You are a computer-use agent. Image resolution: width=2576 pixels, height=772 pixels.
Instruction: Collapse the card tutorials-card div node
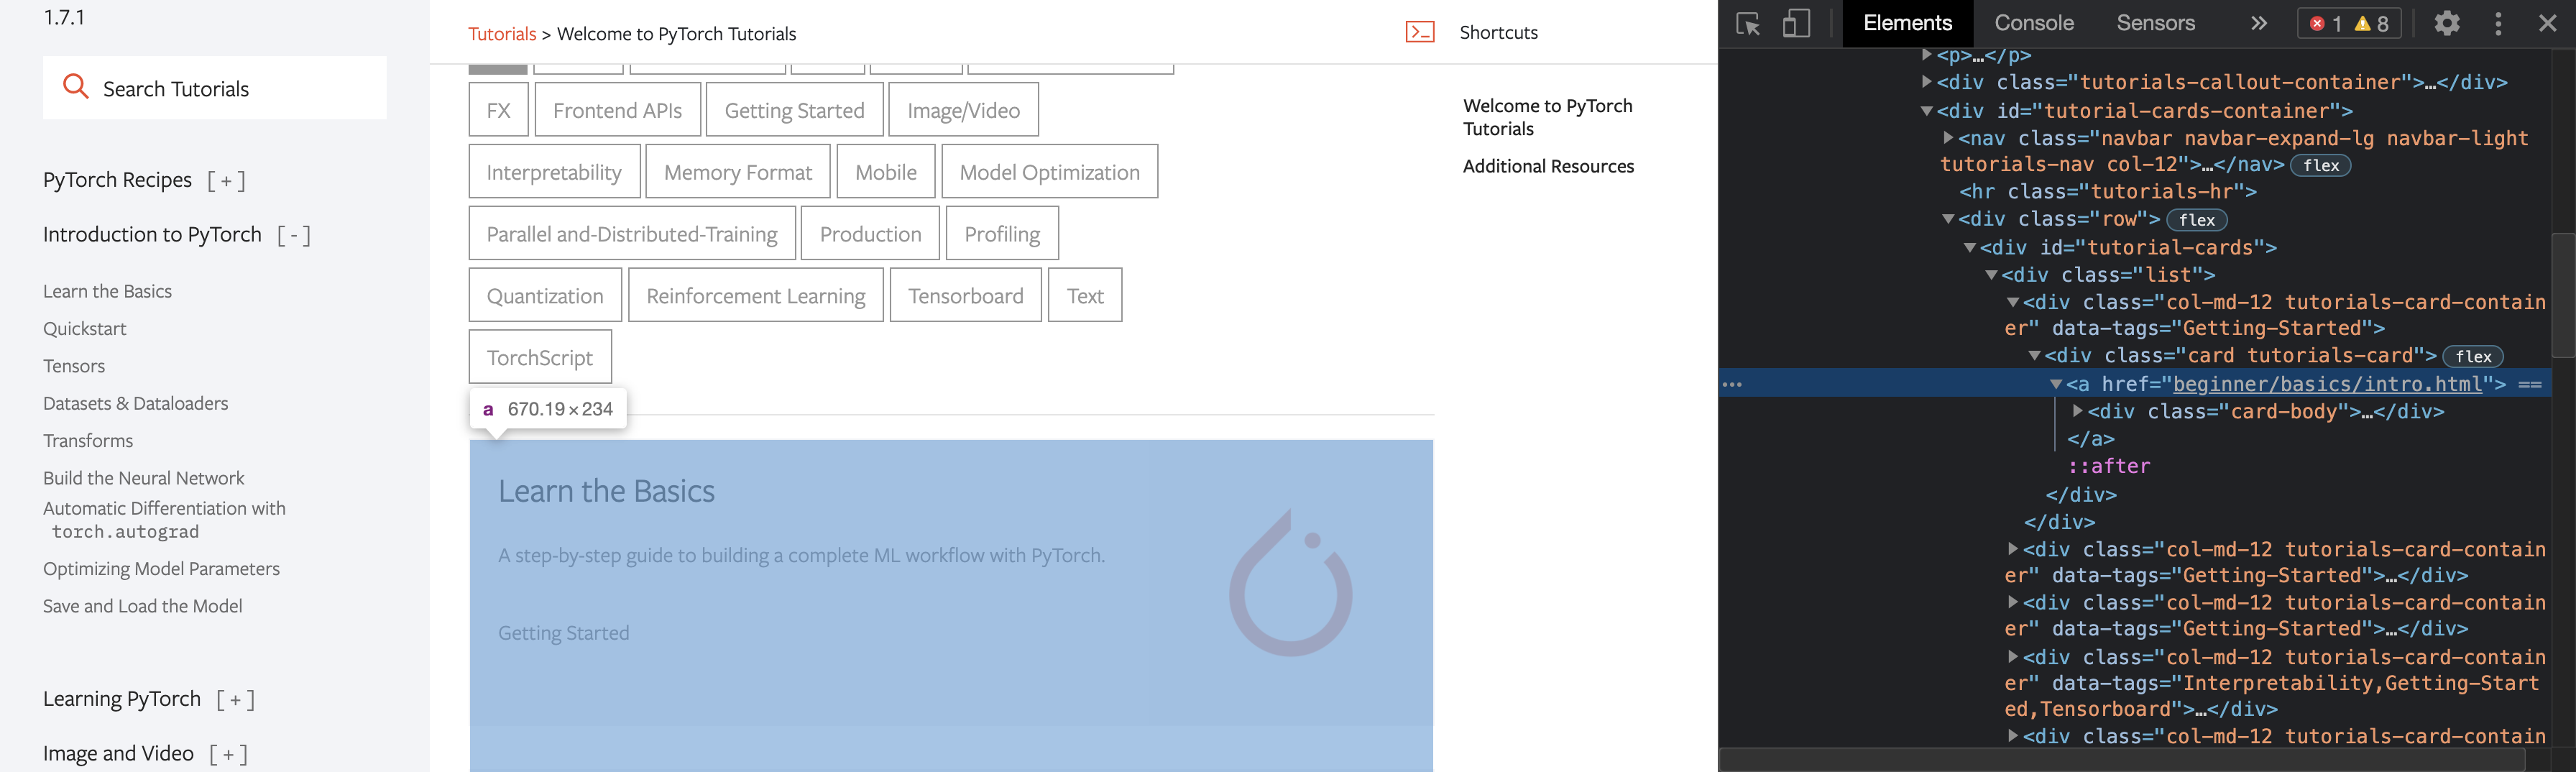pos(2035,355)
